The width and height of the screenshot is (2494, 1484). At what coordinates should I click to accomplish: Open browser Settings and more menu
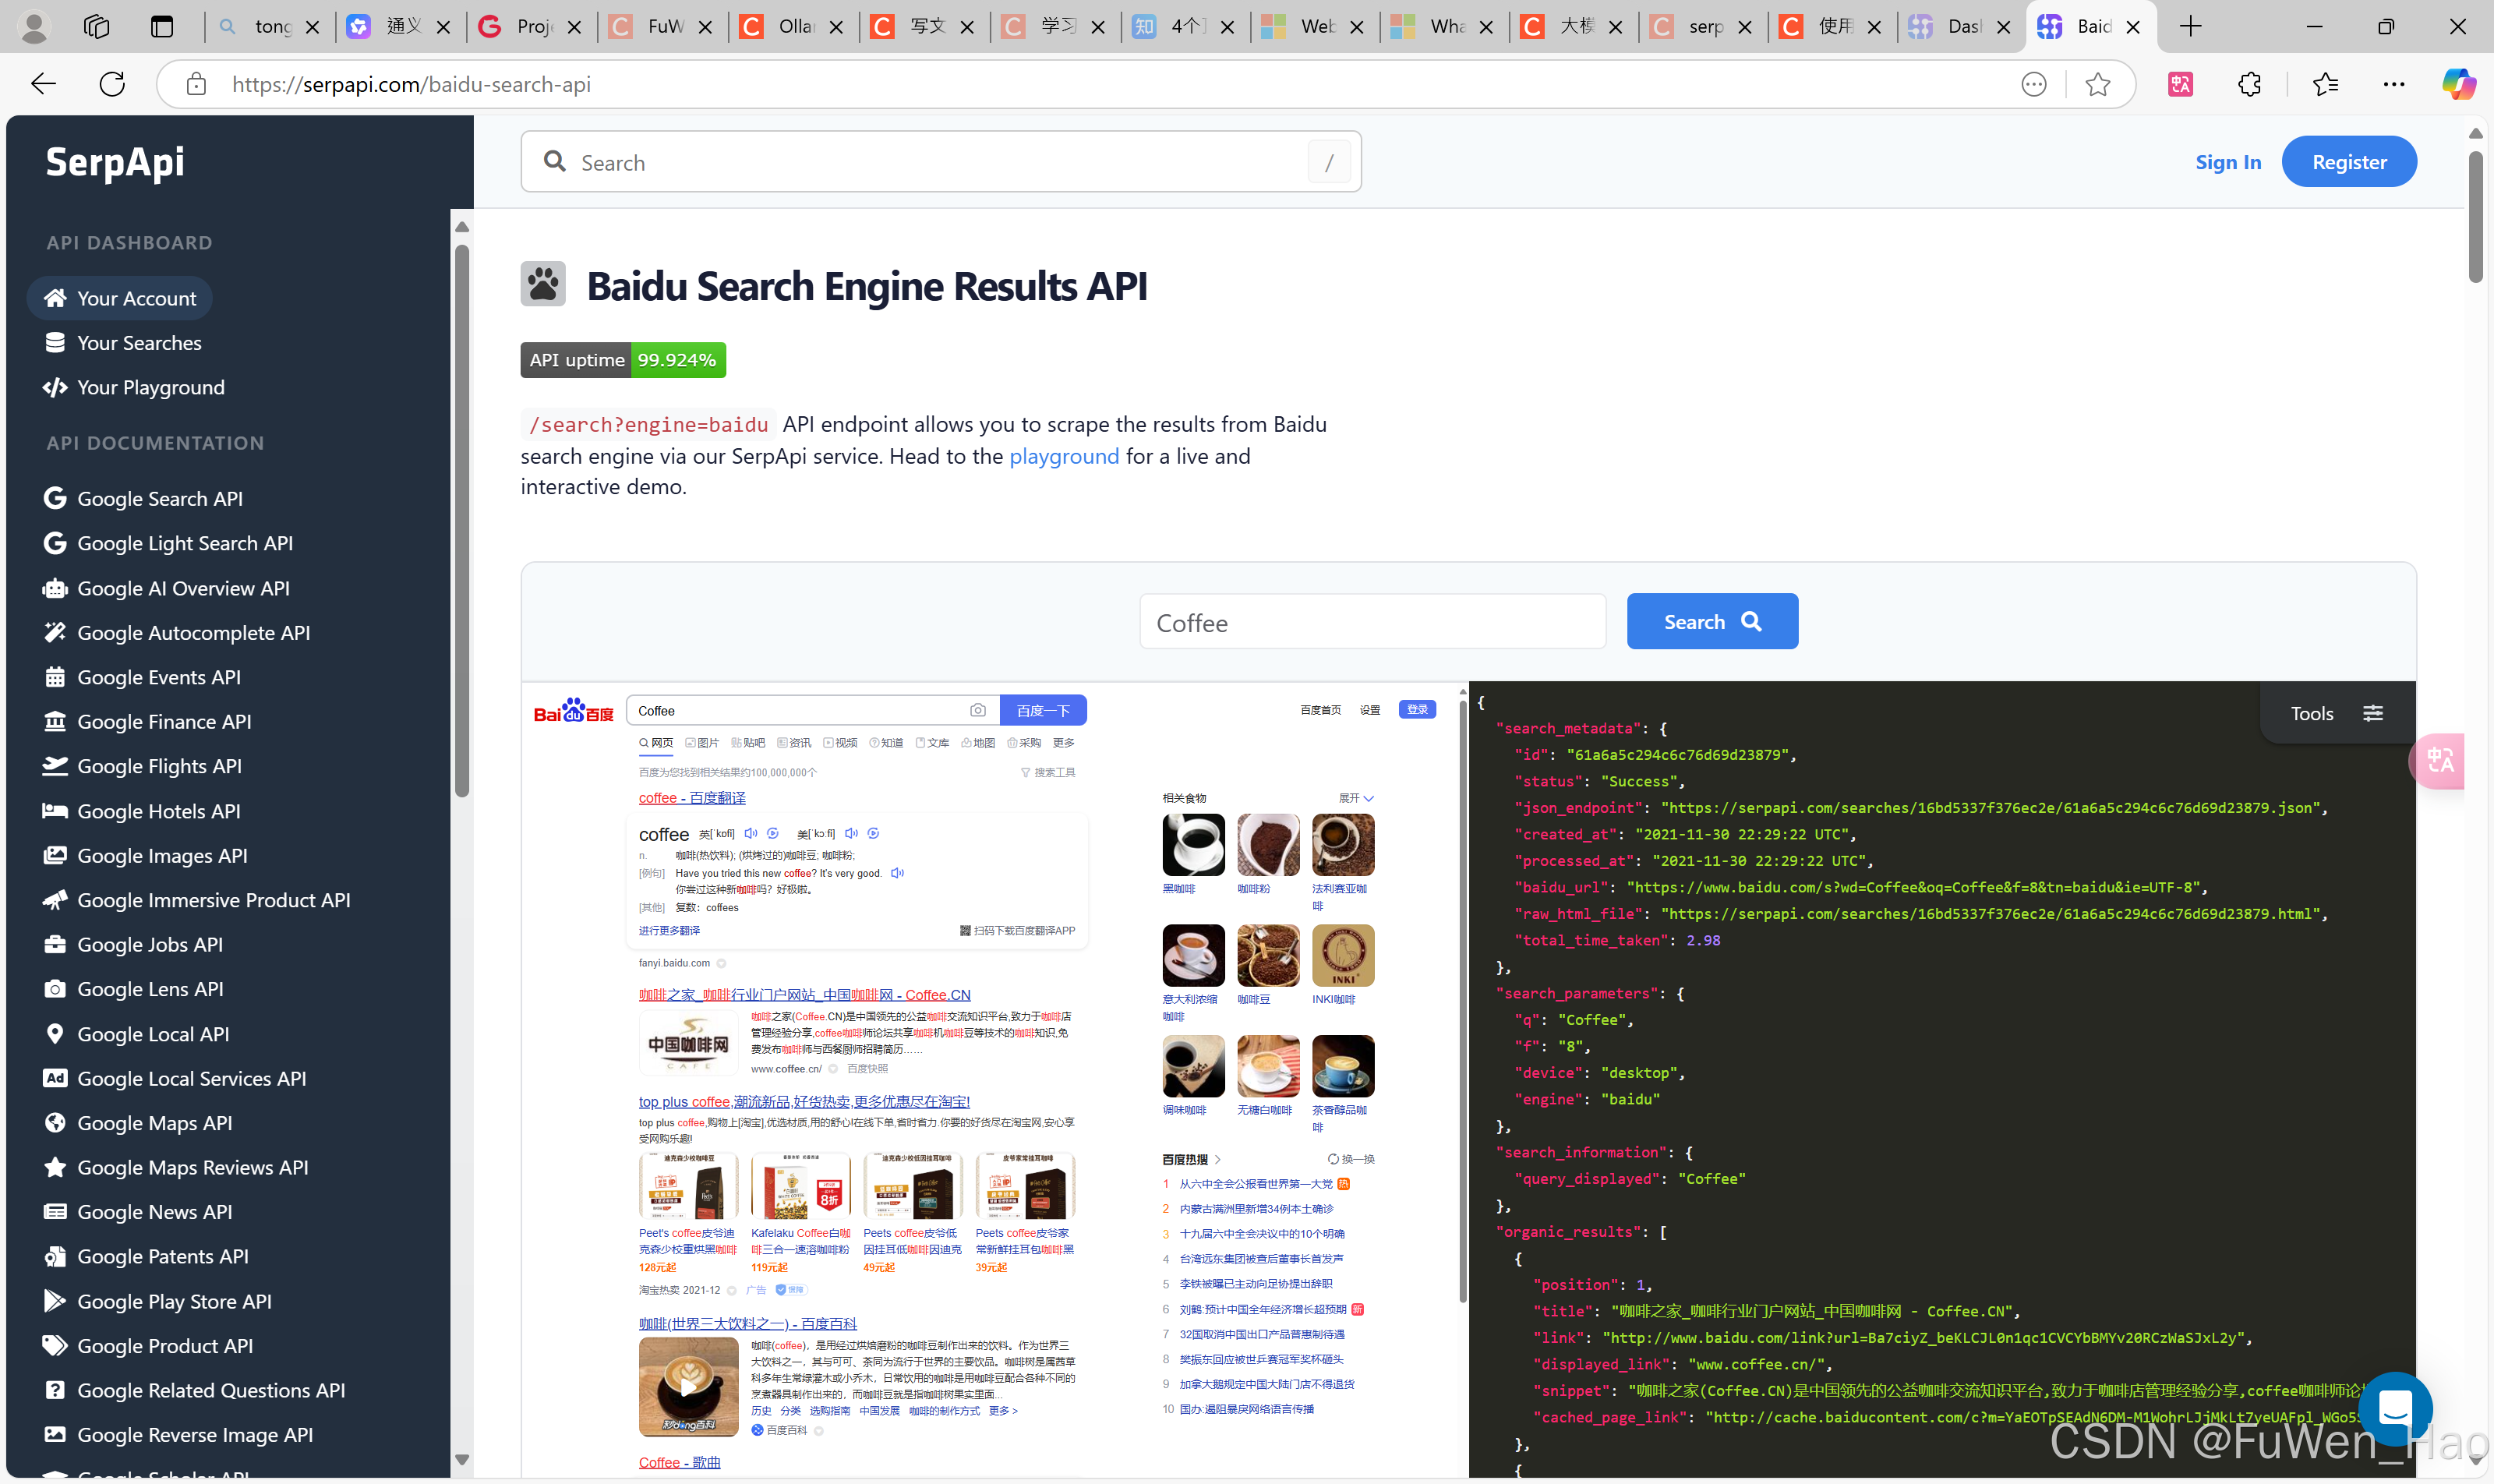(2393, 84)
